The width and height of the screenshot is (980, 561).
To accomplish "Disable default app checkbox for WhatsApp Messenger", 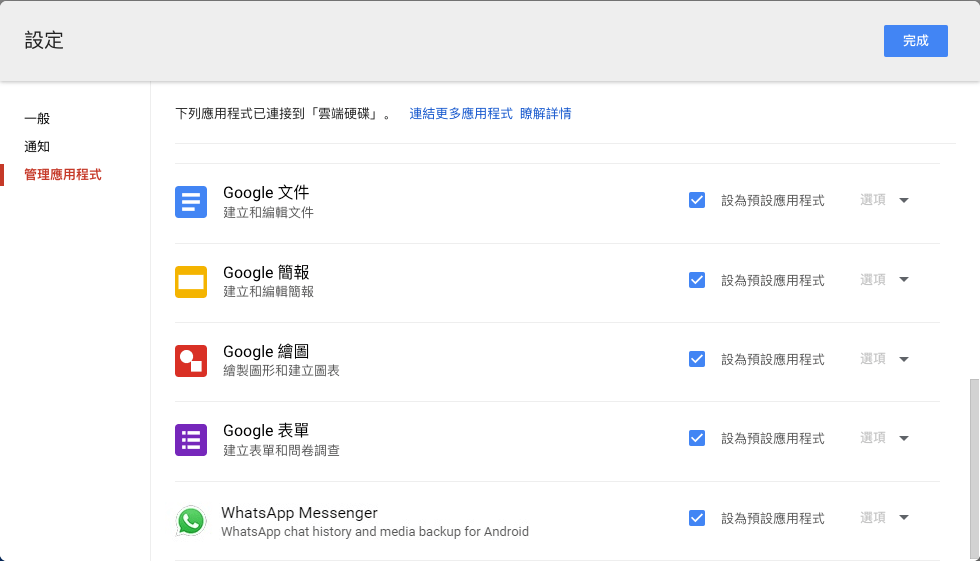I will (697, 518).
